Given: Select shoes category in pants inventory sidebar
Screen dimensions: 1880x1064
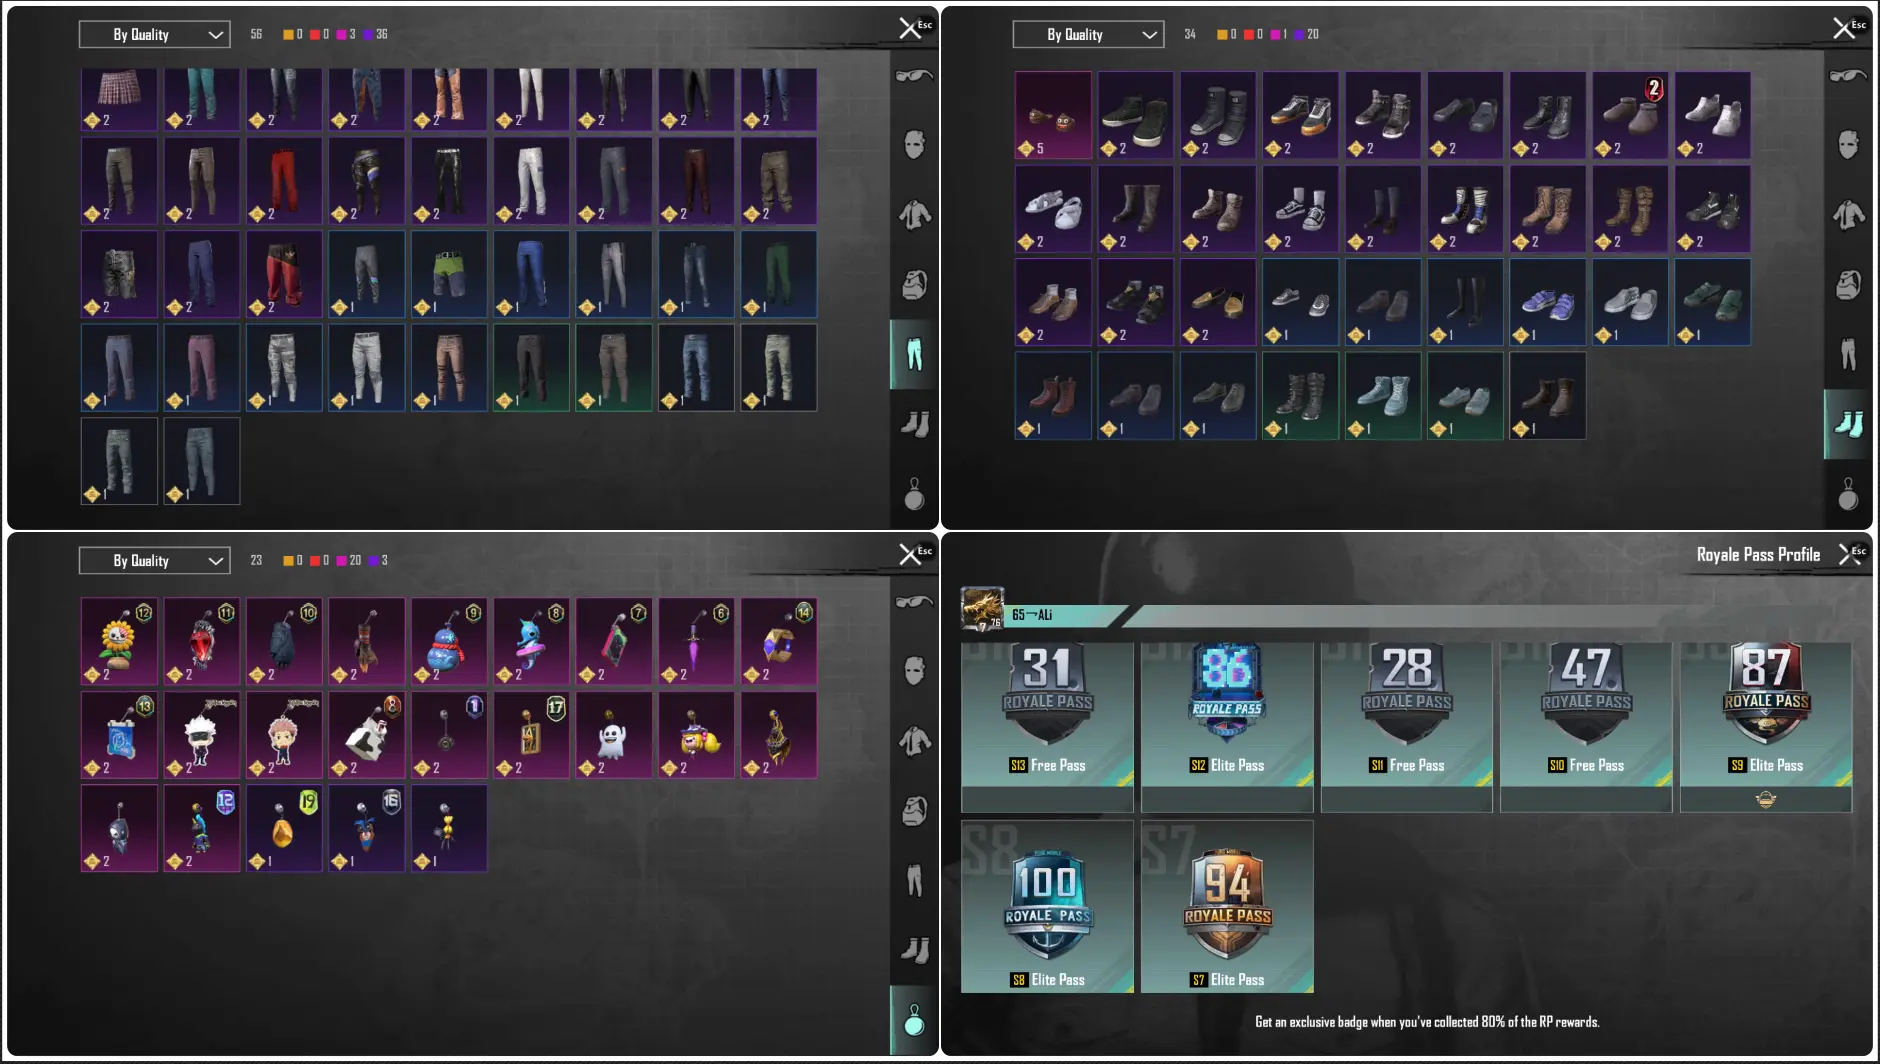Looking at the screenshot, I should click(914, 424).
